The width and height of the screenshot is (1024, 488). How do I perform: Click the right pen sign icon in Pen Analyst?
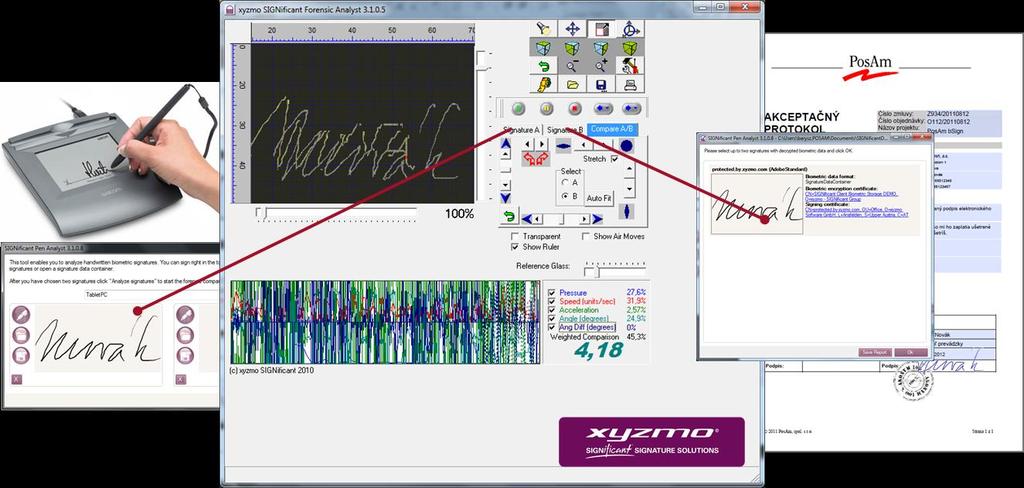pos(185,316)
